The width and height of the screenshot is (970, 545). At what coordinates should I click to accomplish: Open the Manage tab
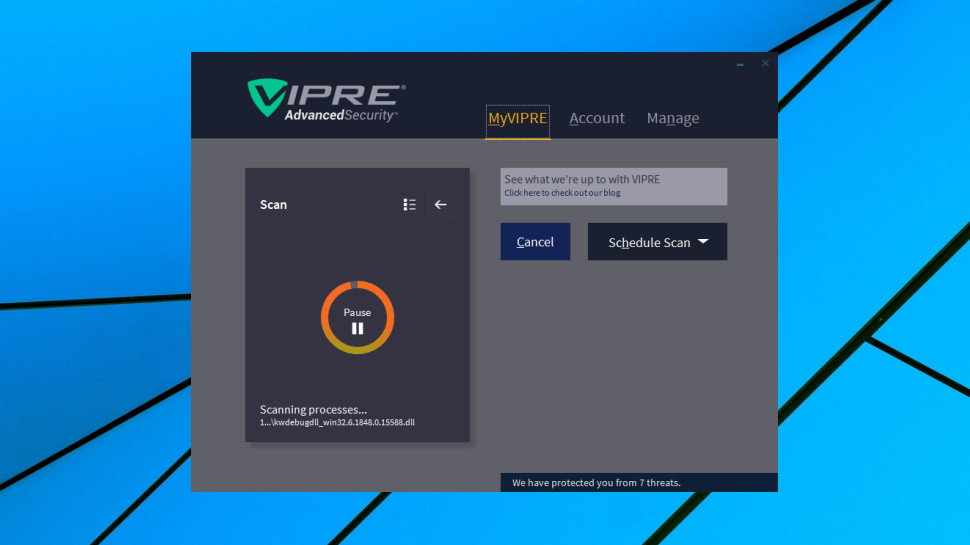tap(673, 118)
